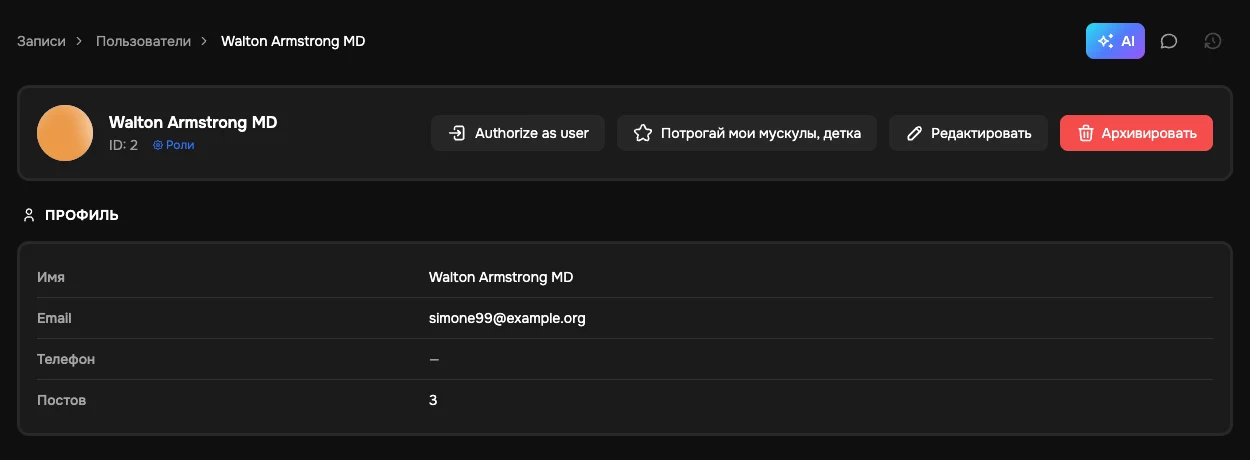Click Потрогай мои мускулы, детка button

(747, 133)
